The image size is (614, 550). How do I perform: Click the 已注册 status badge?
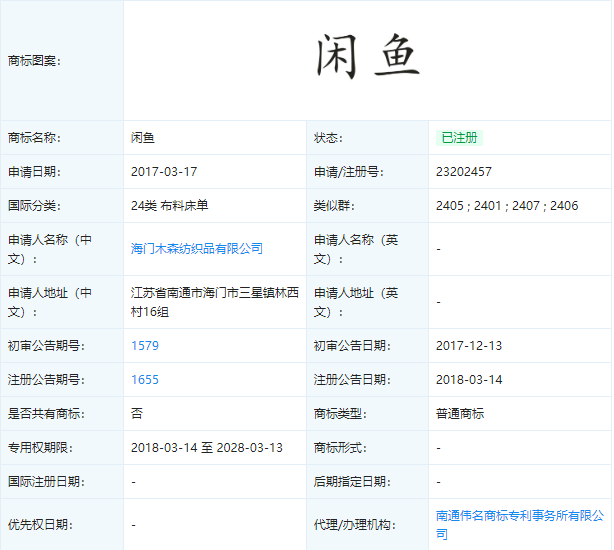459,138
